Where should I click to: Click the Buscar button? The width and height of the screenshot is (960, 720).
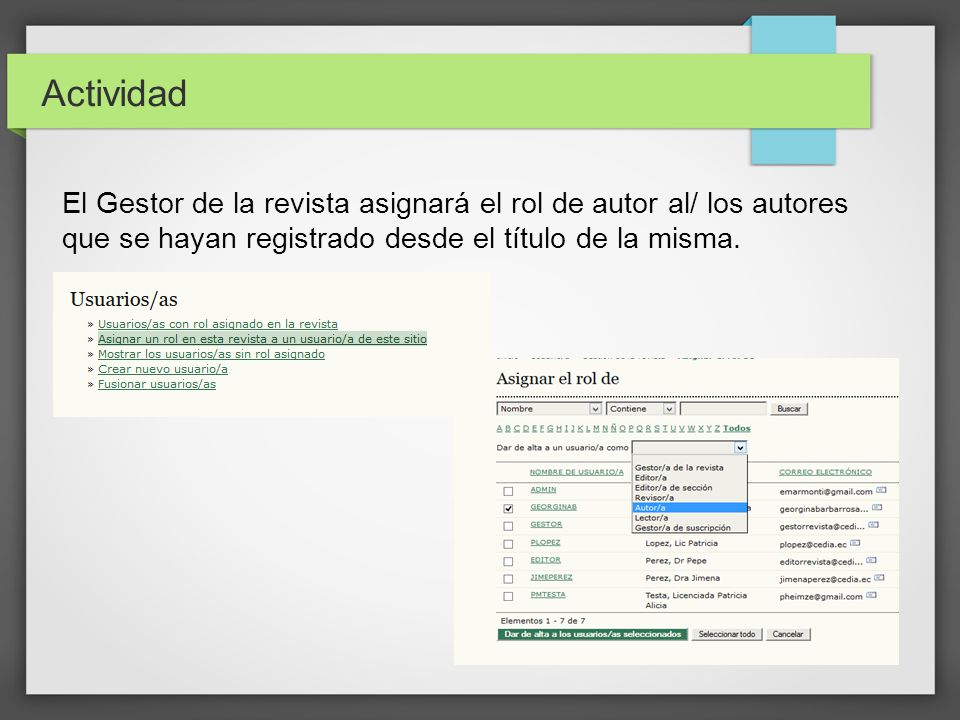point(789,409)
